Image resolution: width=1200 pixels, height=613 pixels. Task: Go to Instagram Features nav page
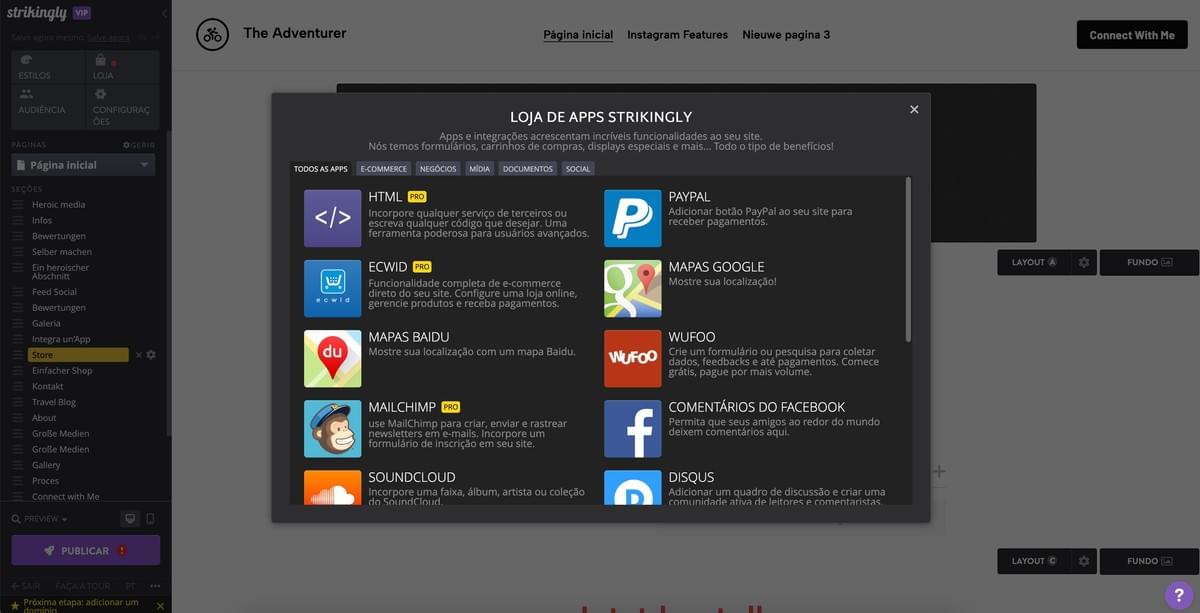pos(677,35)
